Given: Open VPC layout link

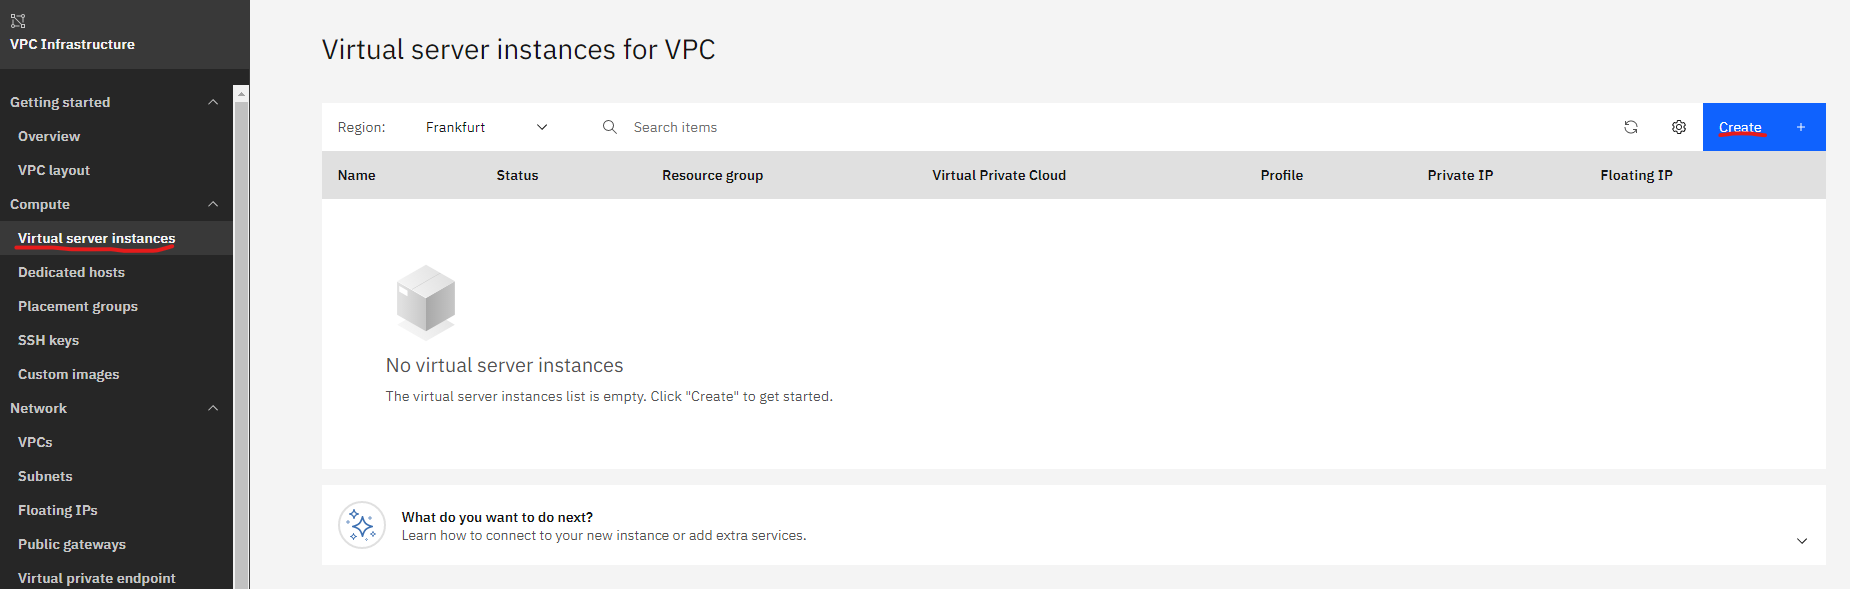Looking at the screenshot, I should pyautogui.click(x=54, y=170).
